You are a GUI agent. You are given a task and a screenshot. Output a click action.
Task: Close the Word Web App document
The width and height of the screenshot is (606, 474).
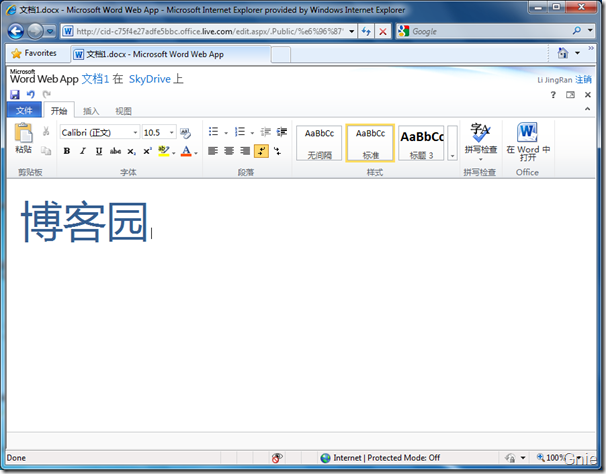pyautogui.click(x=588, y=95)
